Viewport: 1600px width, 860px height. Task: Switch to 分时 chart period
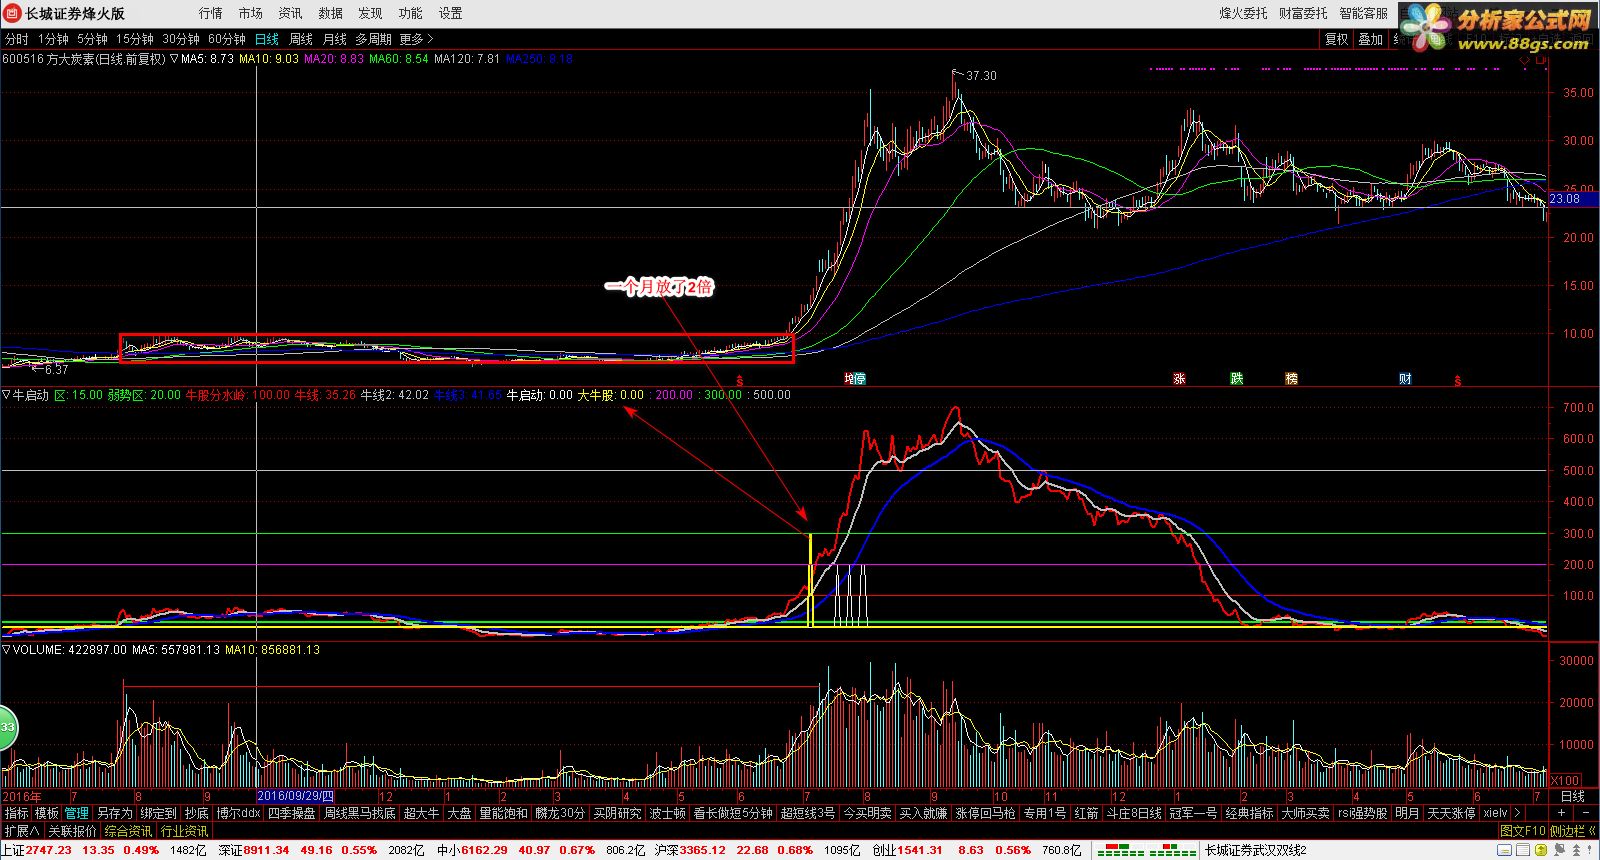[17, 39]
